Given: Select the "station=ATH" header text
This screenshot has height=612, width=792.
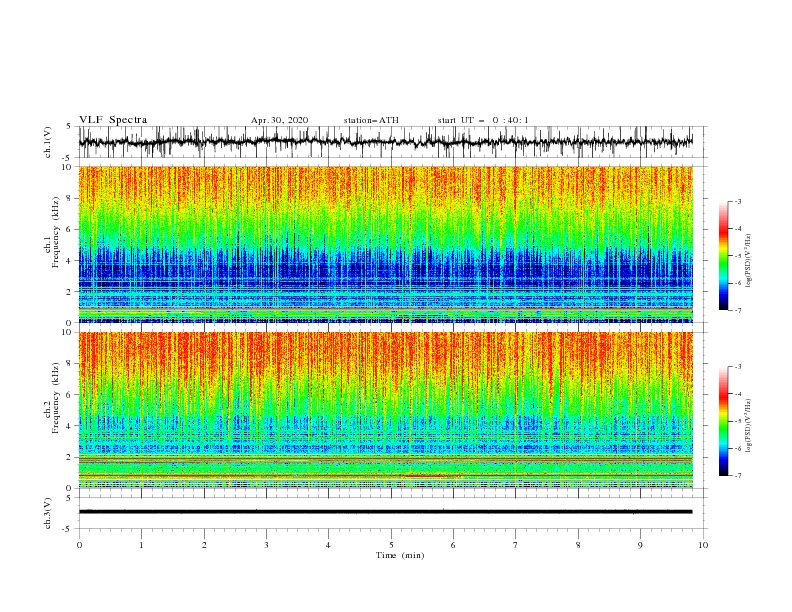Looking at the screenshot, I should pyautogui.click(x=371, y=120).
